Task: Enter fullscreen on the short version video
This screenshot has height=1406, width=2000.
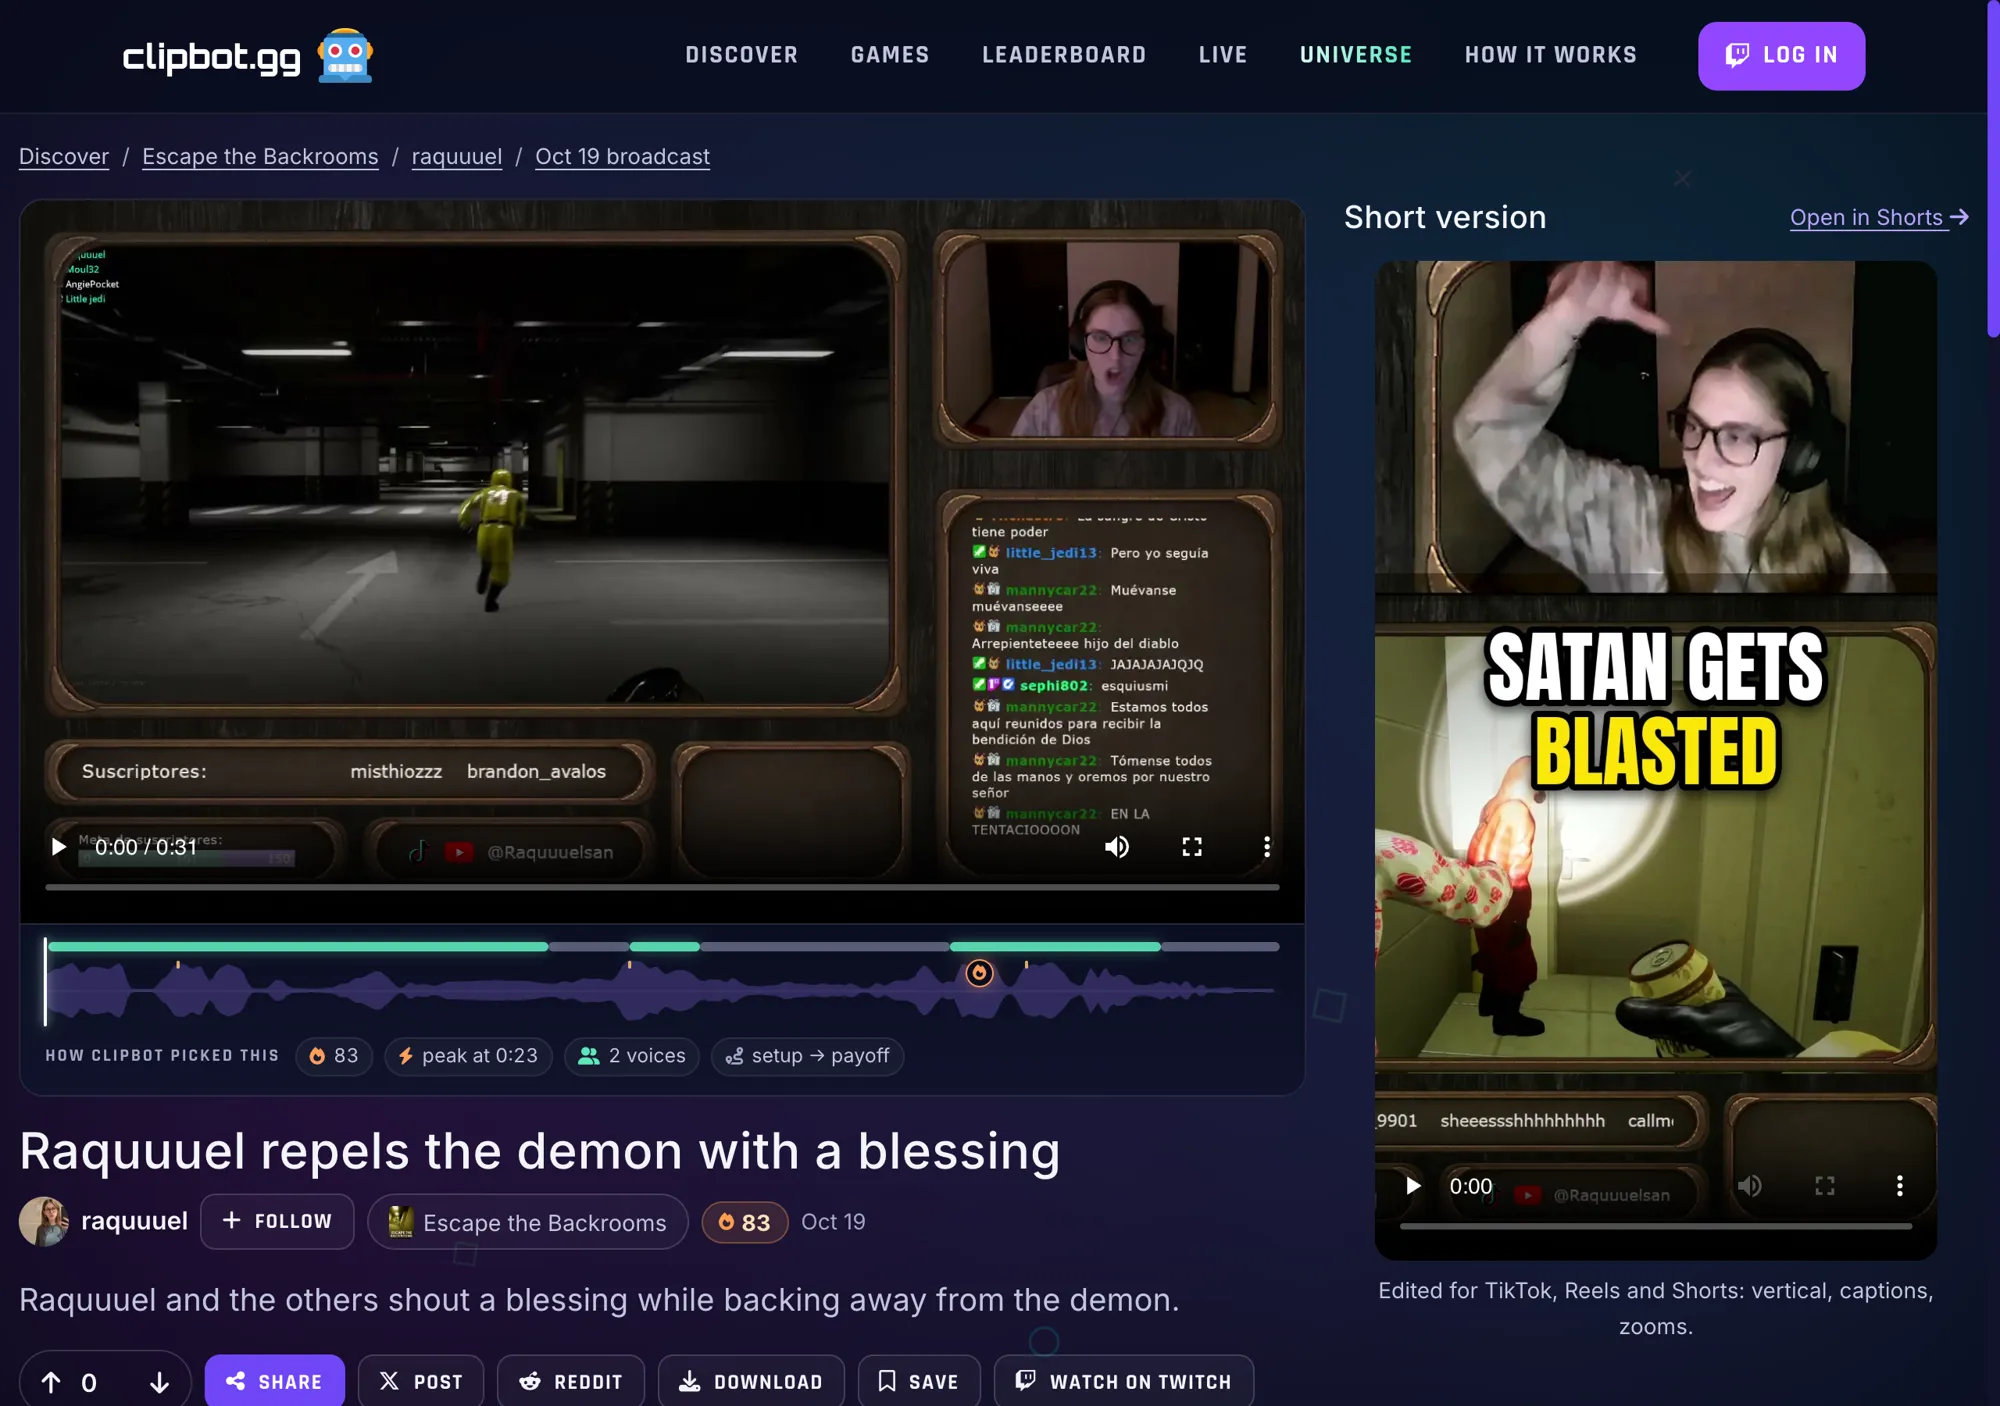Action: click(1825, 1186)
